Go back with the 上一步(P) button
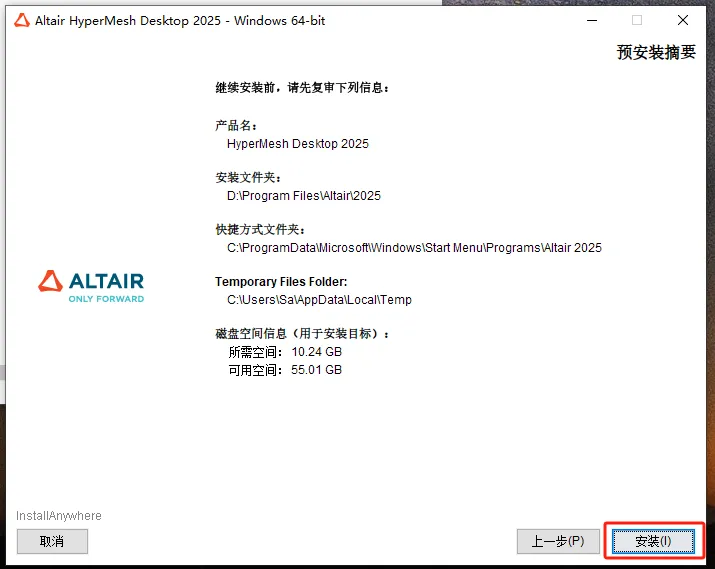This screenshot has height=569, width=715. [x=558, y=541]
